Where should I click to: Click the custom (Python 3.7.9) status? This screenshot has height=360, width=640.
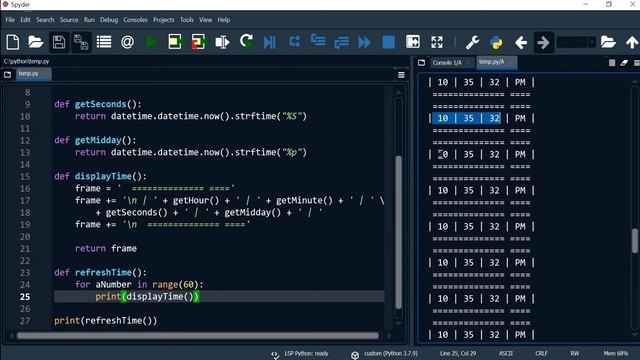pyautogui.click(x=391, y=353)
